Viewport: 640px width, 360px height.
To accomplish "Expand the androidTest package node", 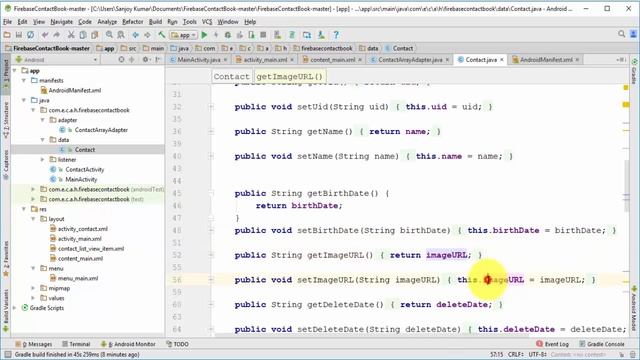I will click(x=33, y=189).
